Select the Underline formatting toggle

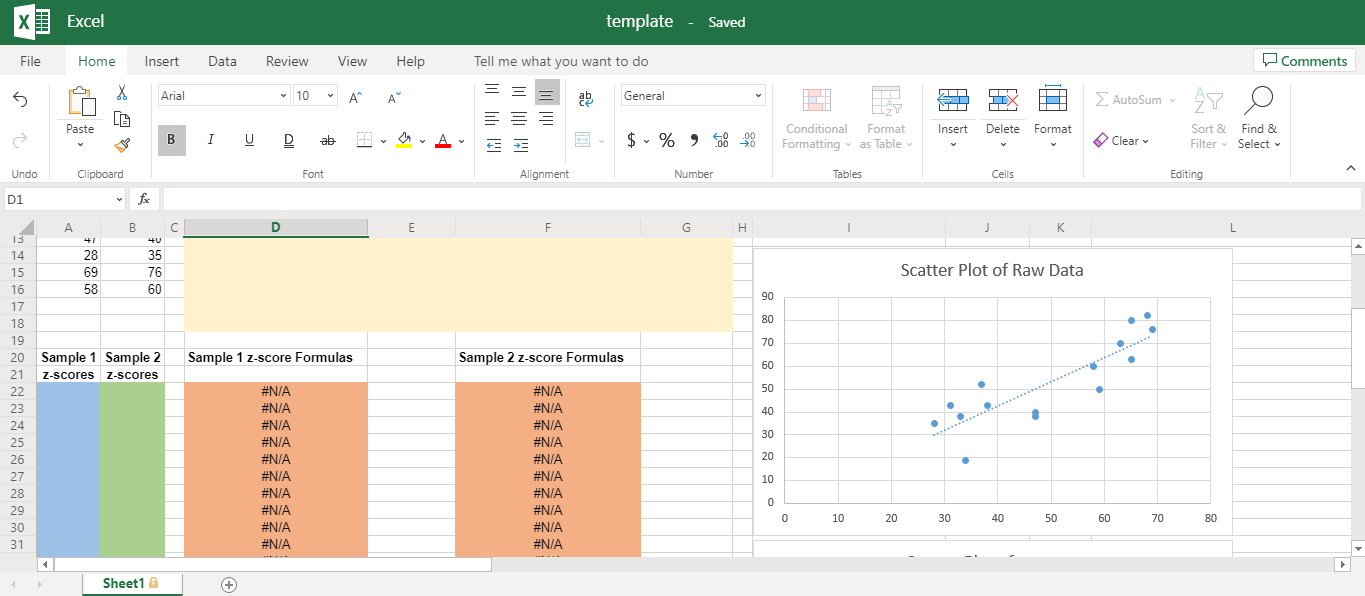point(249,140)
